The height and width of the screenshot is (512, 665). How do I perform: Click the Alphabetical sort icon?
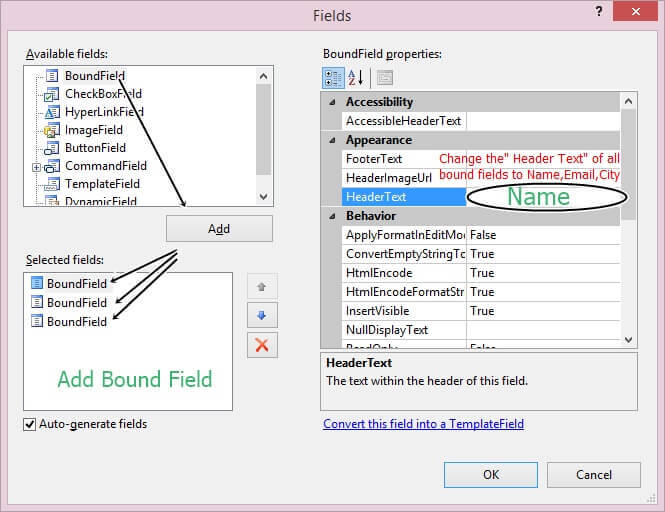pyautogui.click(x=356, y=77)
